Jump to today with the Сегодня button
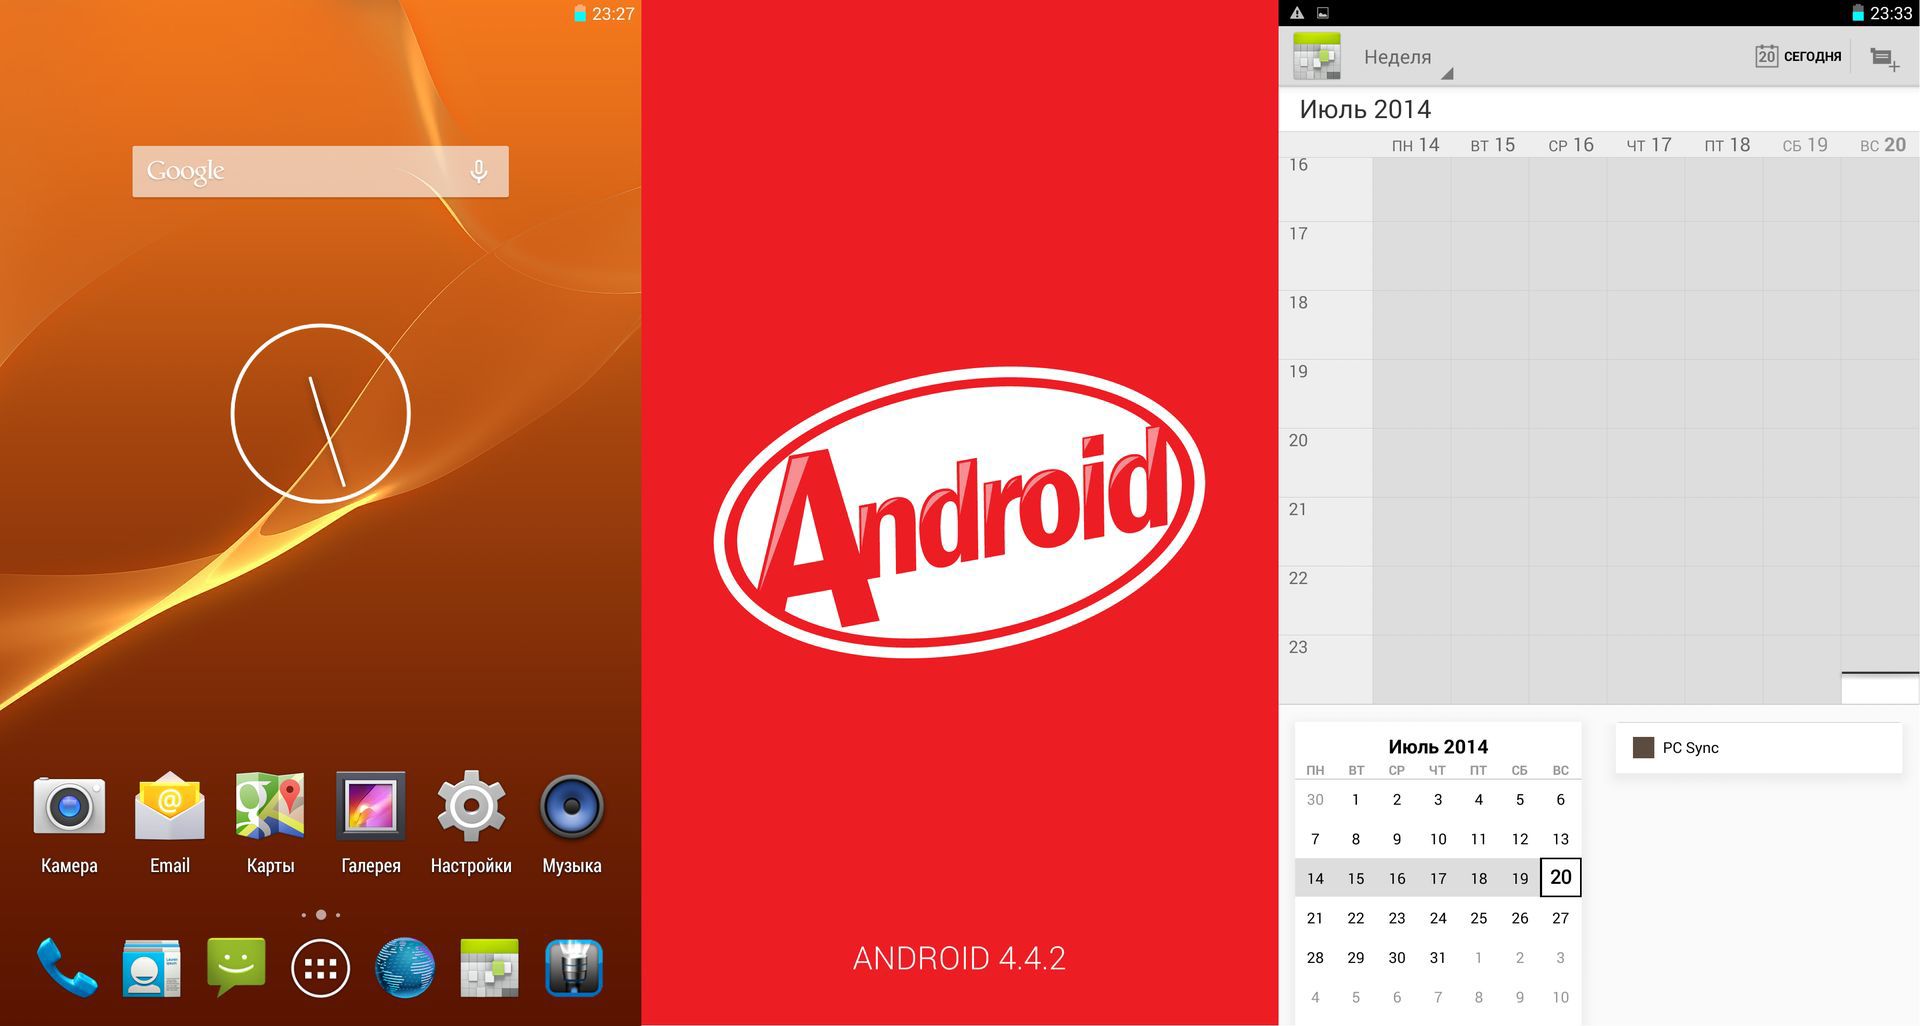Viewport: 1920px width, 1026px height. tap(1798, 56)
